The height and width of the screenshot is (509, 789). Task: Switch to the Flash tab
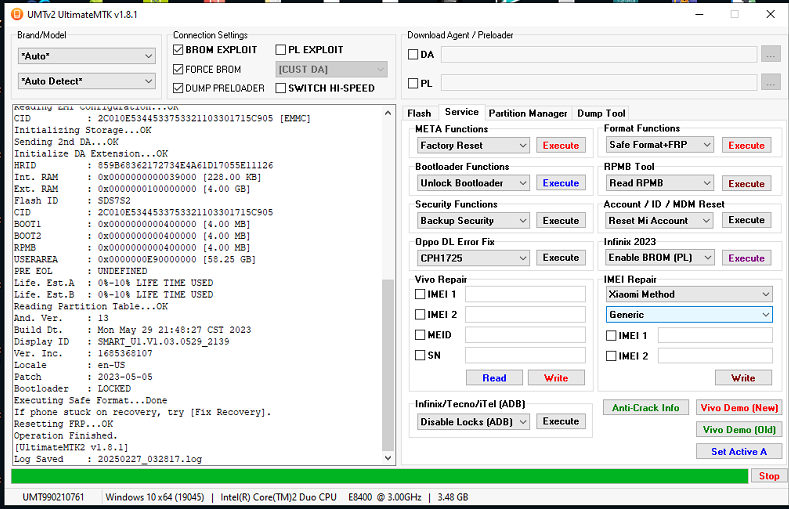pos(419,113)
